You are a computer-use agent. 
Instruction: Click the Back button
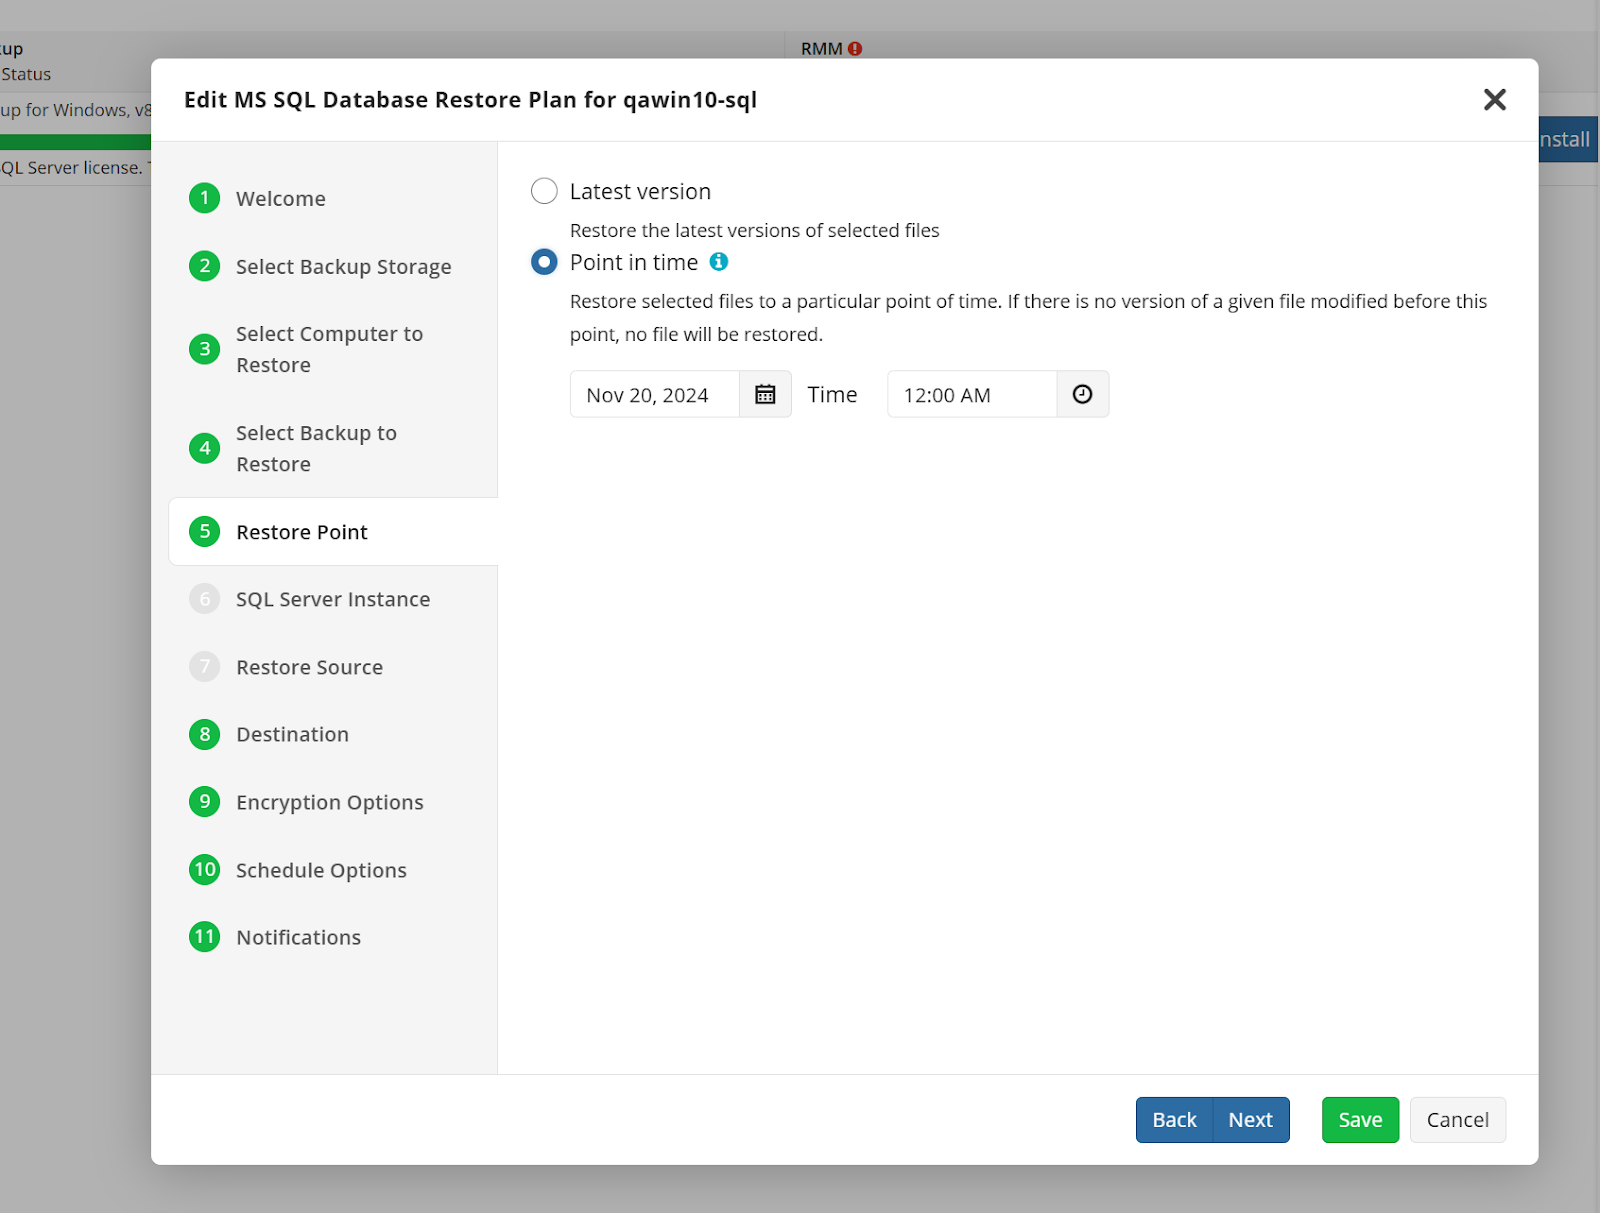pyautogui.click(x=1174, y=1120)
